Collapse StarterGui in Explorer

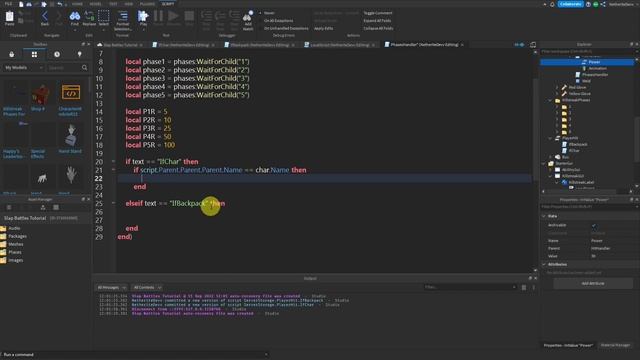[544, 163]
